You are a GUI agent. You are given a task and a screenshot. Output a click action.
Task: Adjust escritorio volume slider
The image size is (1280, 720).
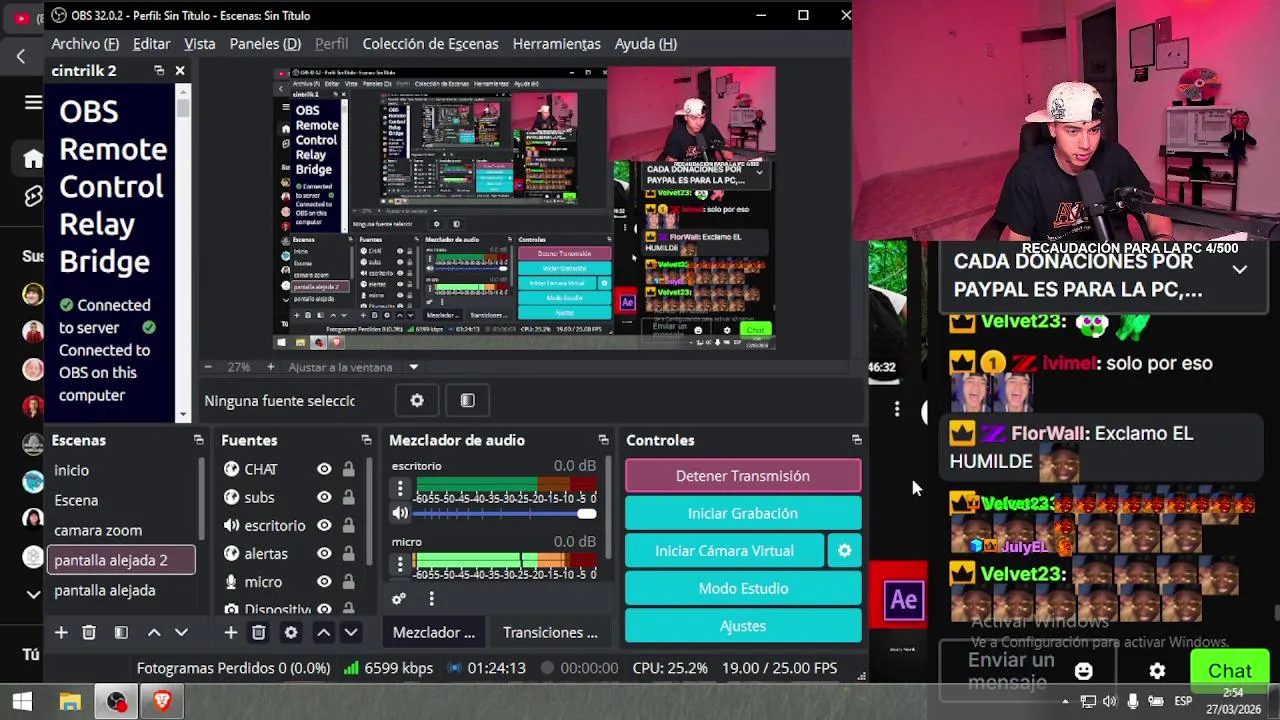(504, 514)
